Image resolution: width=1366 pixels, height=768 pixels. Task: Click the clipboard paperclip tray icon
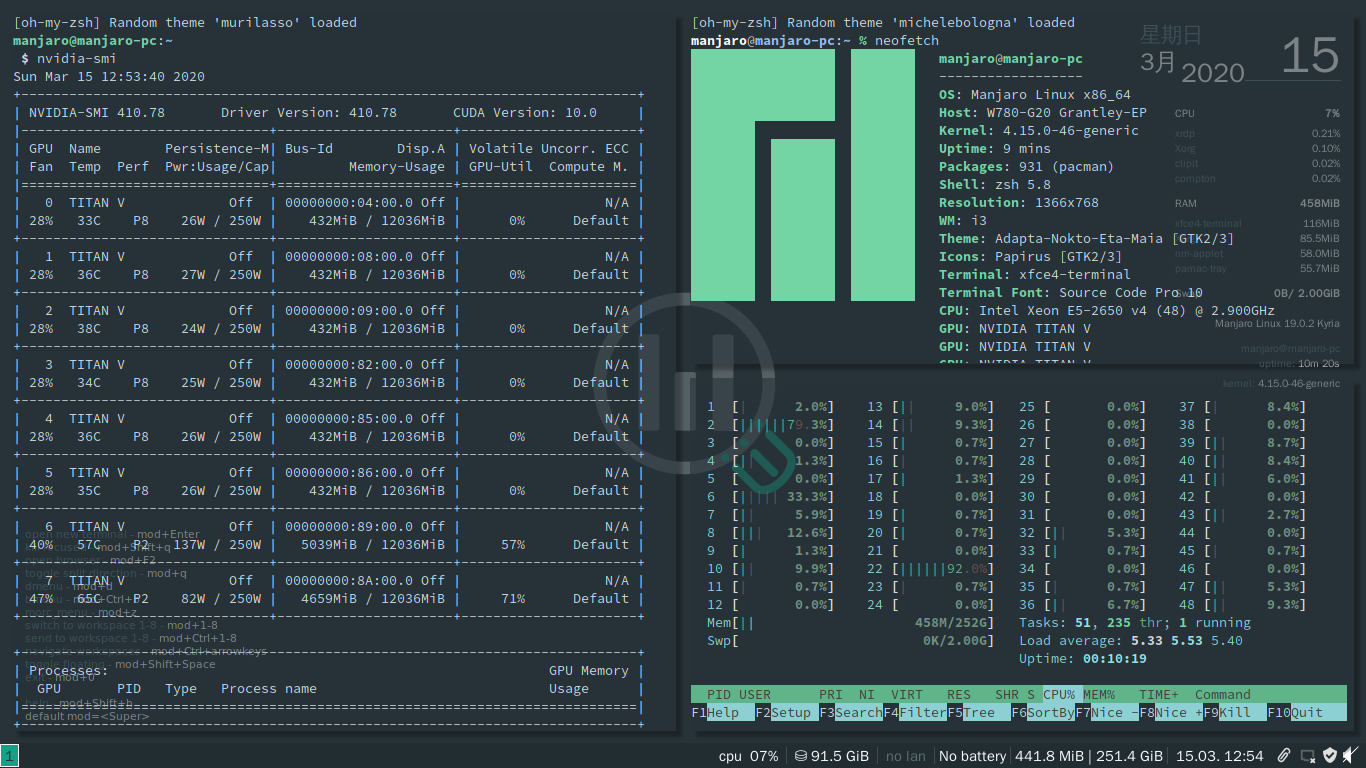[1285, 756]
